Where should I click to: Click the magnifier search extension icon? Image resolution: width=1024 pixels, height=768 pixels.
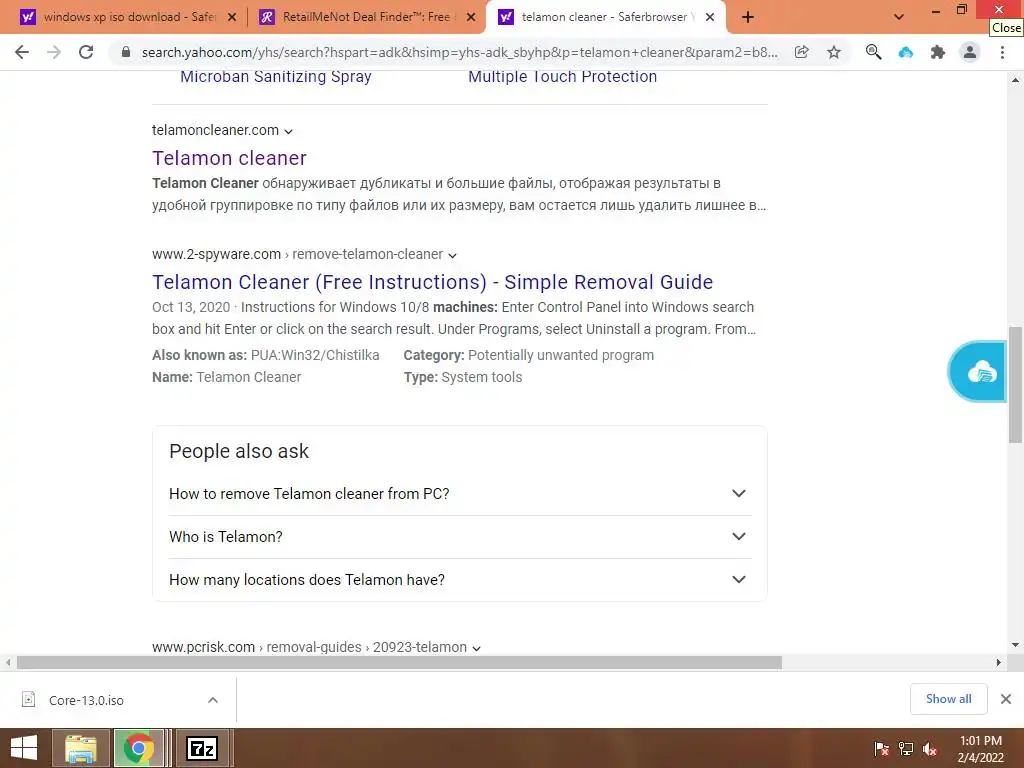(x=873, y=52)
